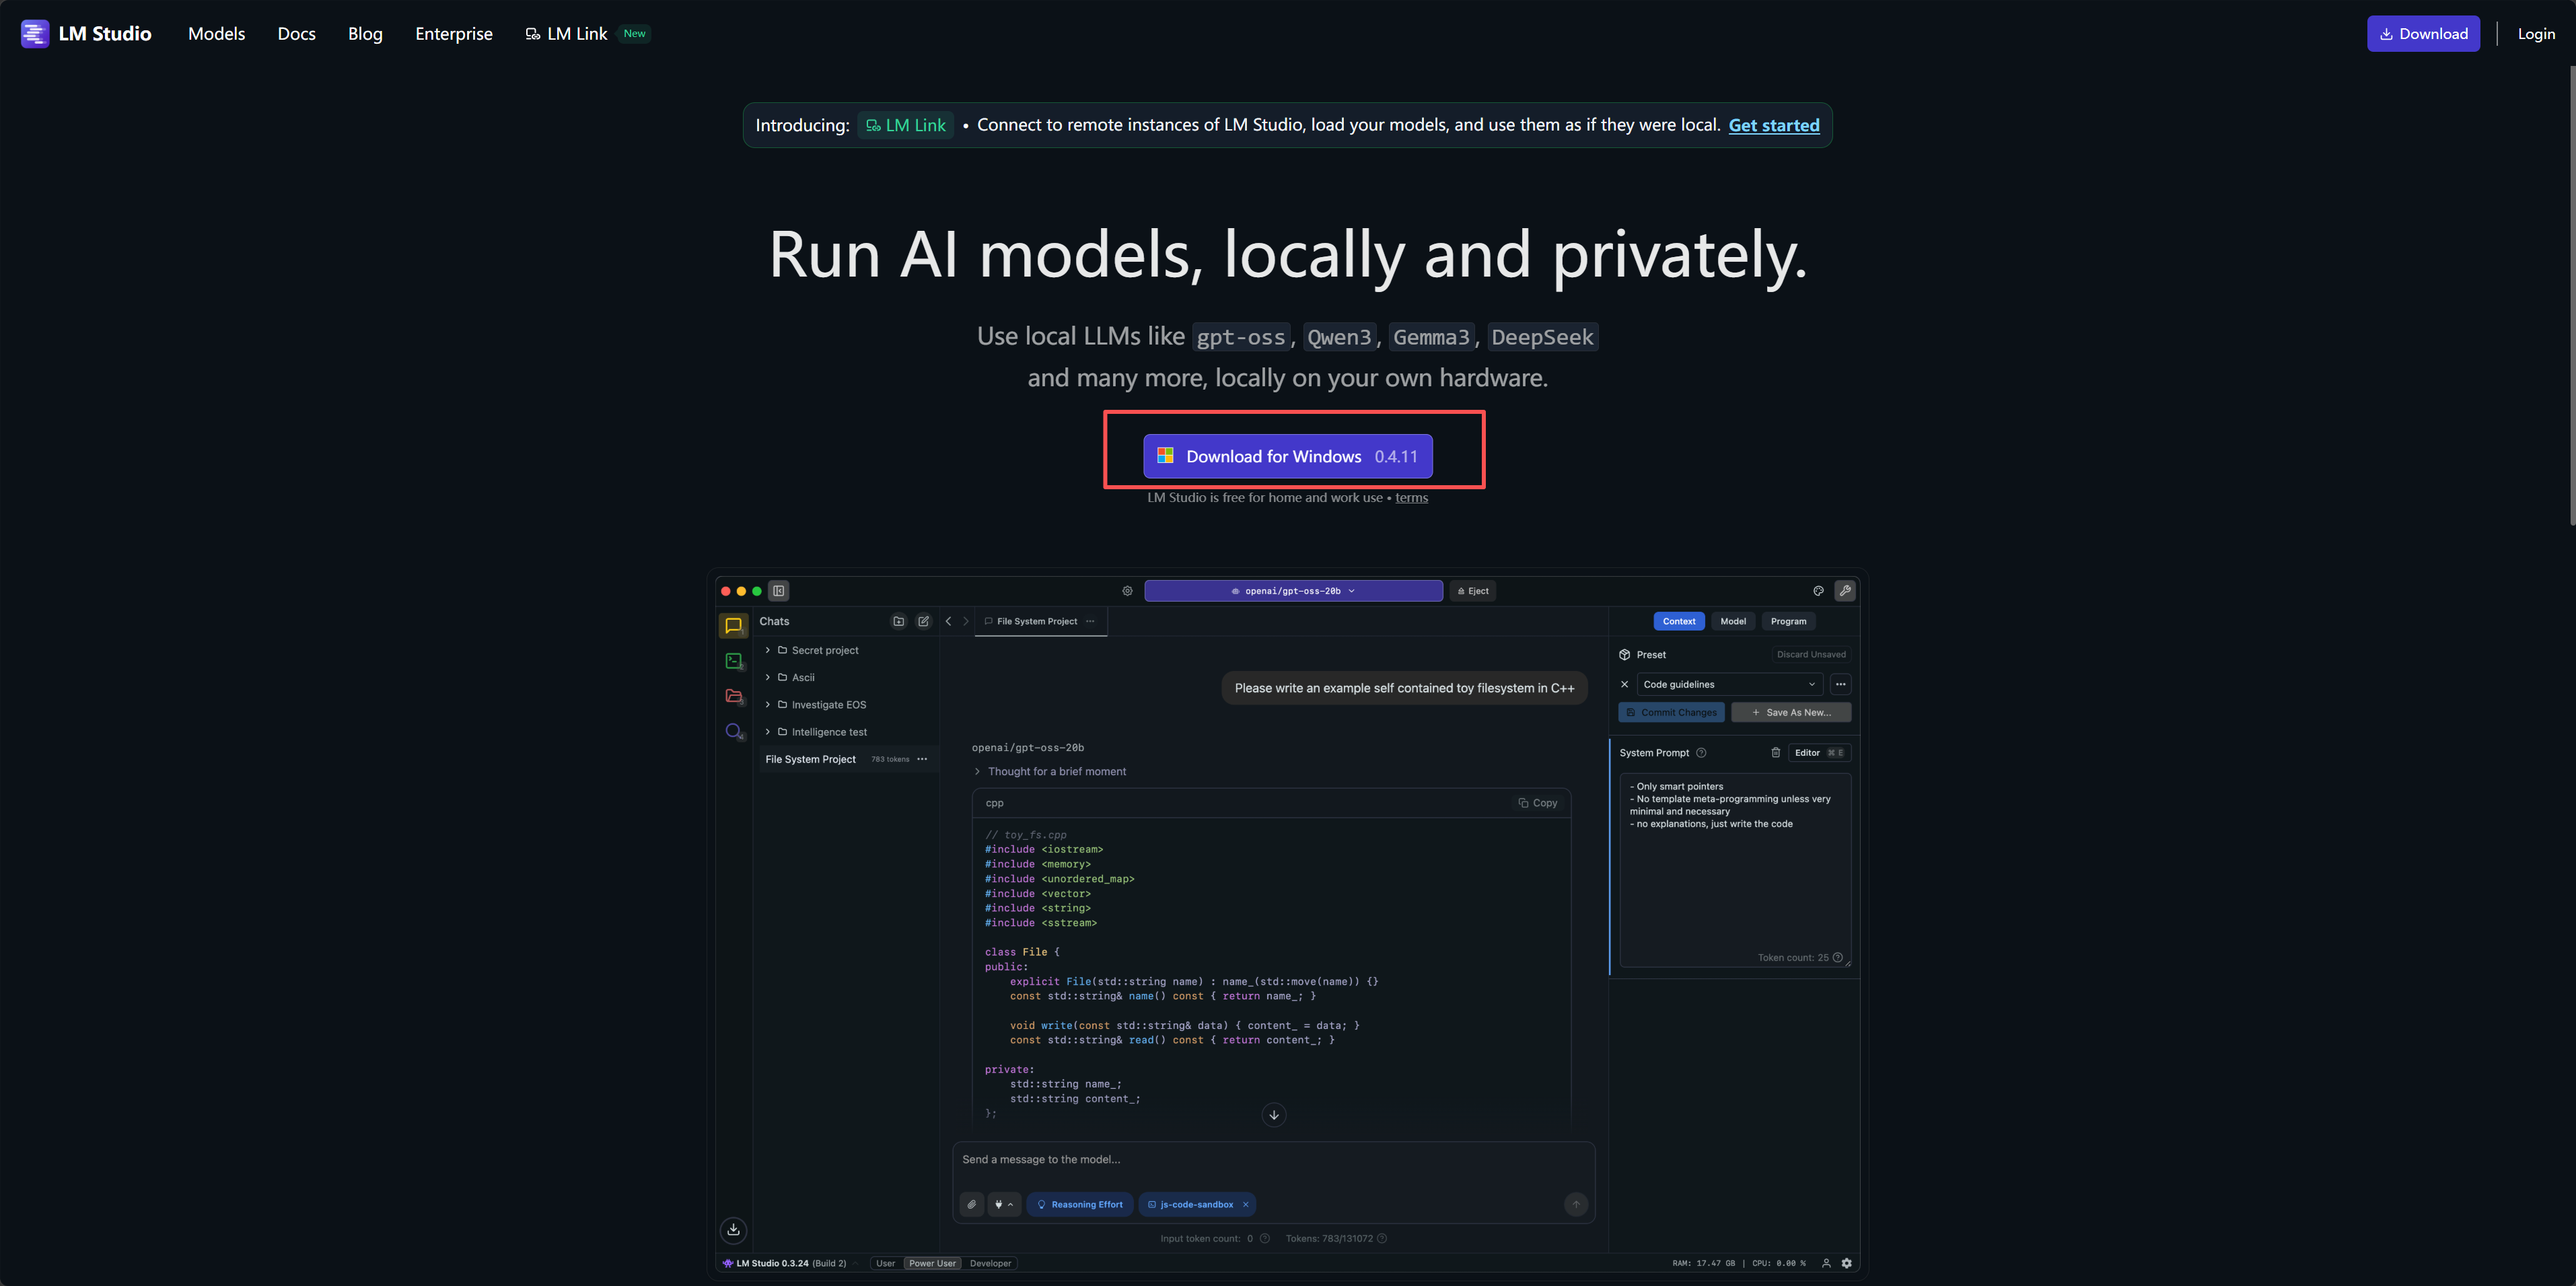Switch to Developer mode
Screen dimensions: 2576x1286
991,1263
